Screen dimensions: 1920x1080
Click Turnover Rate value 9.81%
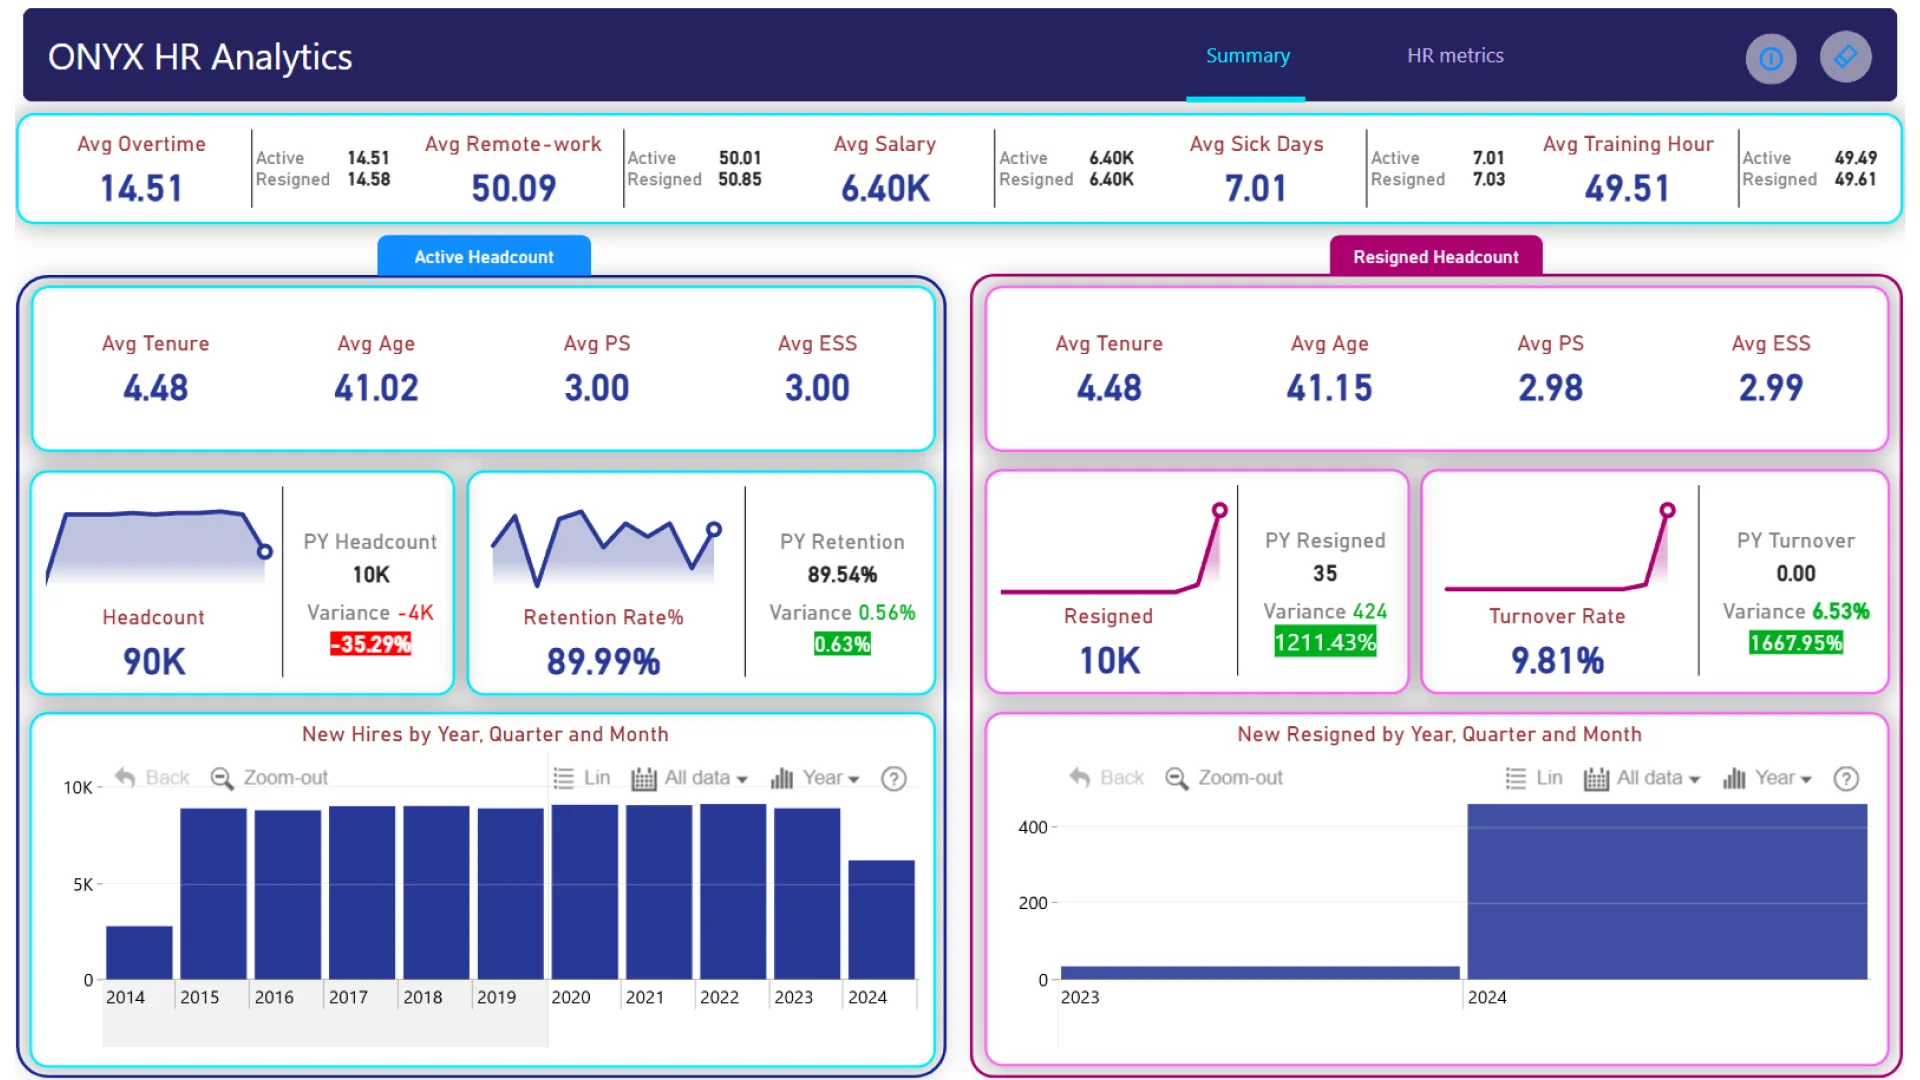click(x=1557, y=660)
